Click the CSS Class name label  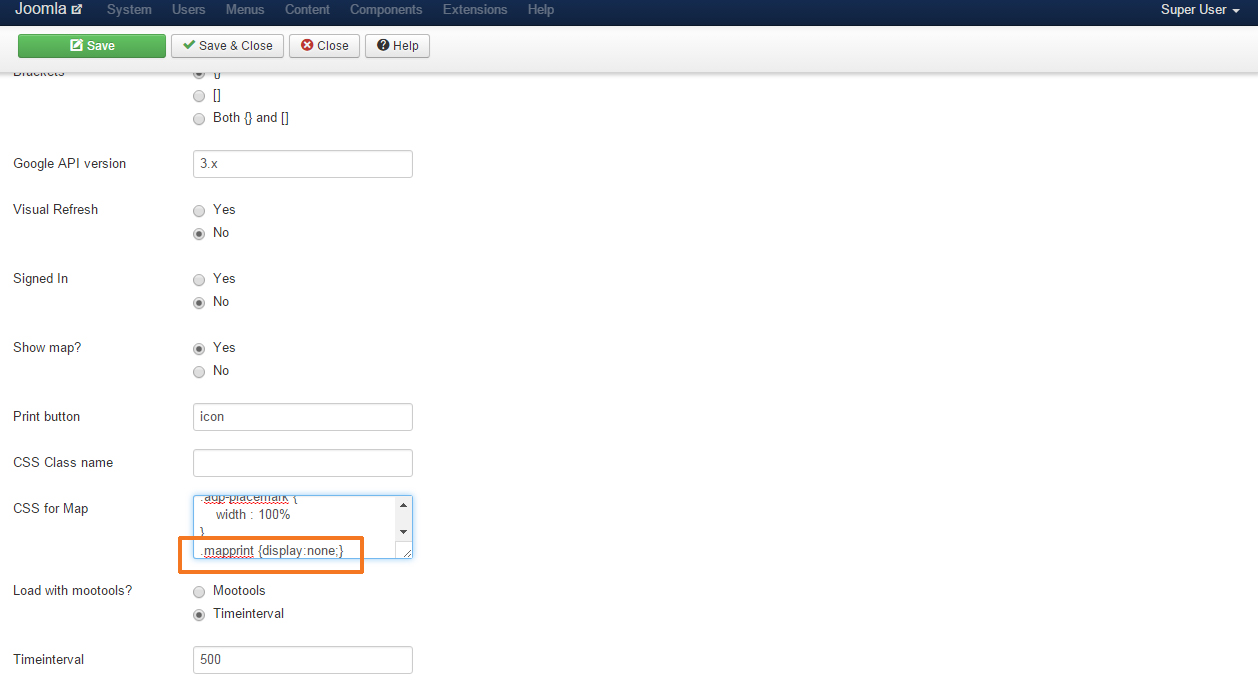(x=63, y=462)
